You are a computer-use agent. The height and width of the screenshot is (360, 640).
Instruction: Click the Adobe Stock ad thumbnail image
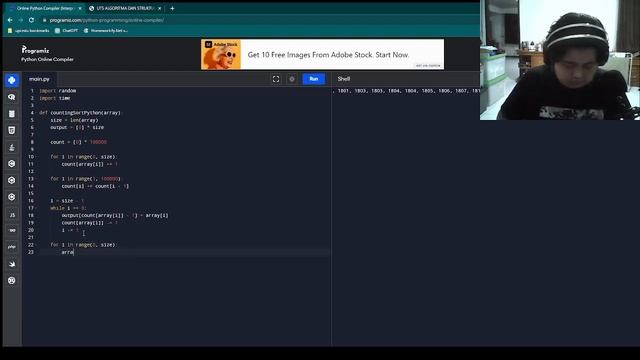(221, 54)
